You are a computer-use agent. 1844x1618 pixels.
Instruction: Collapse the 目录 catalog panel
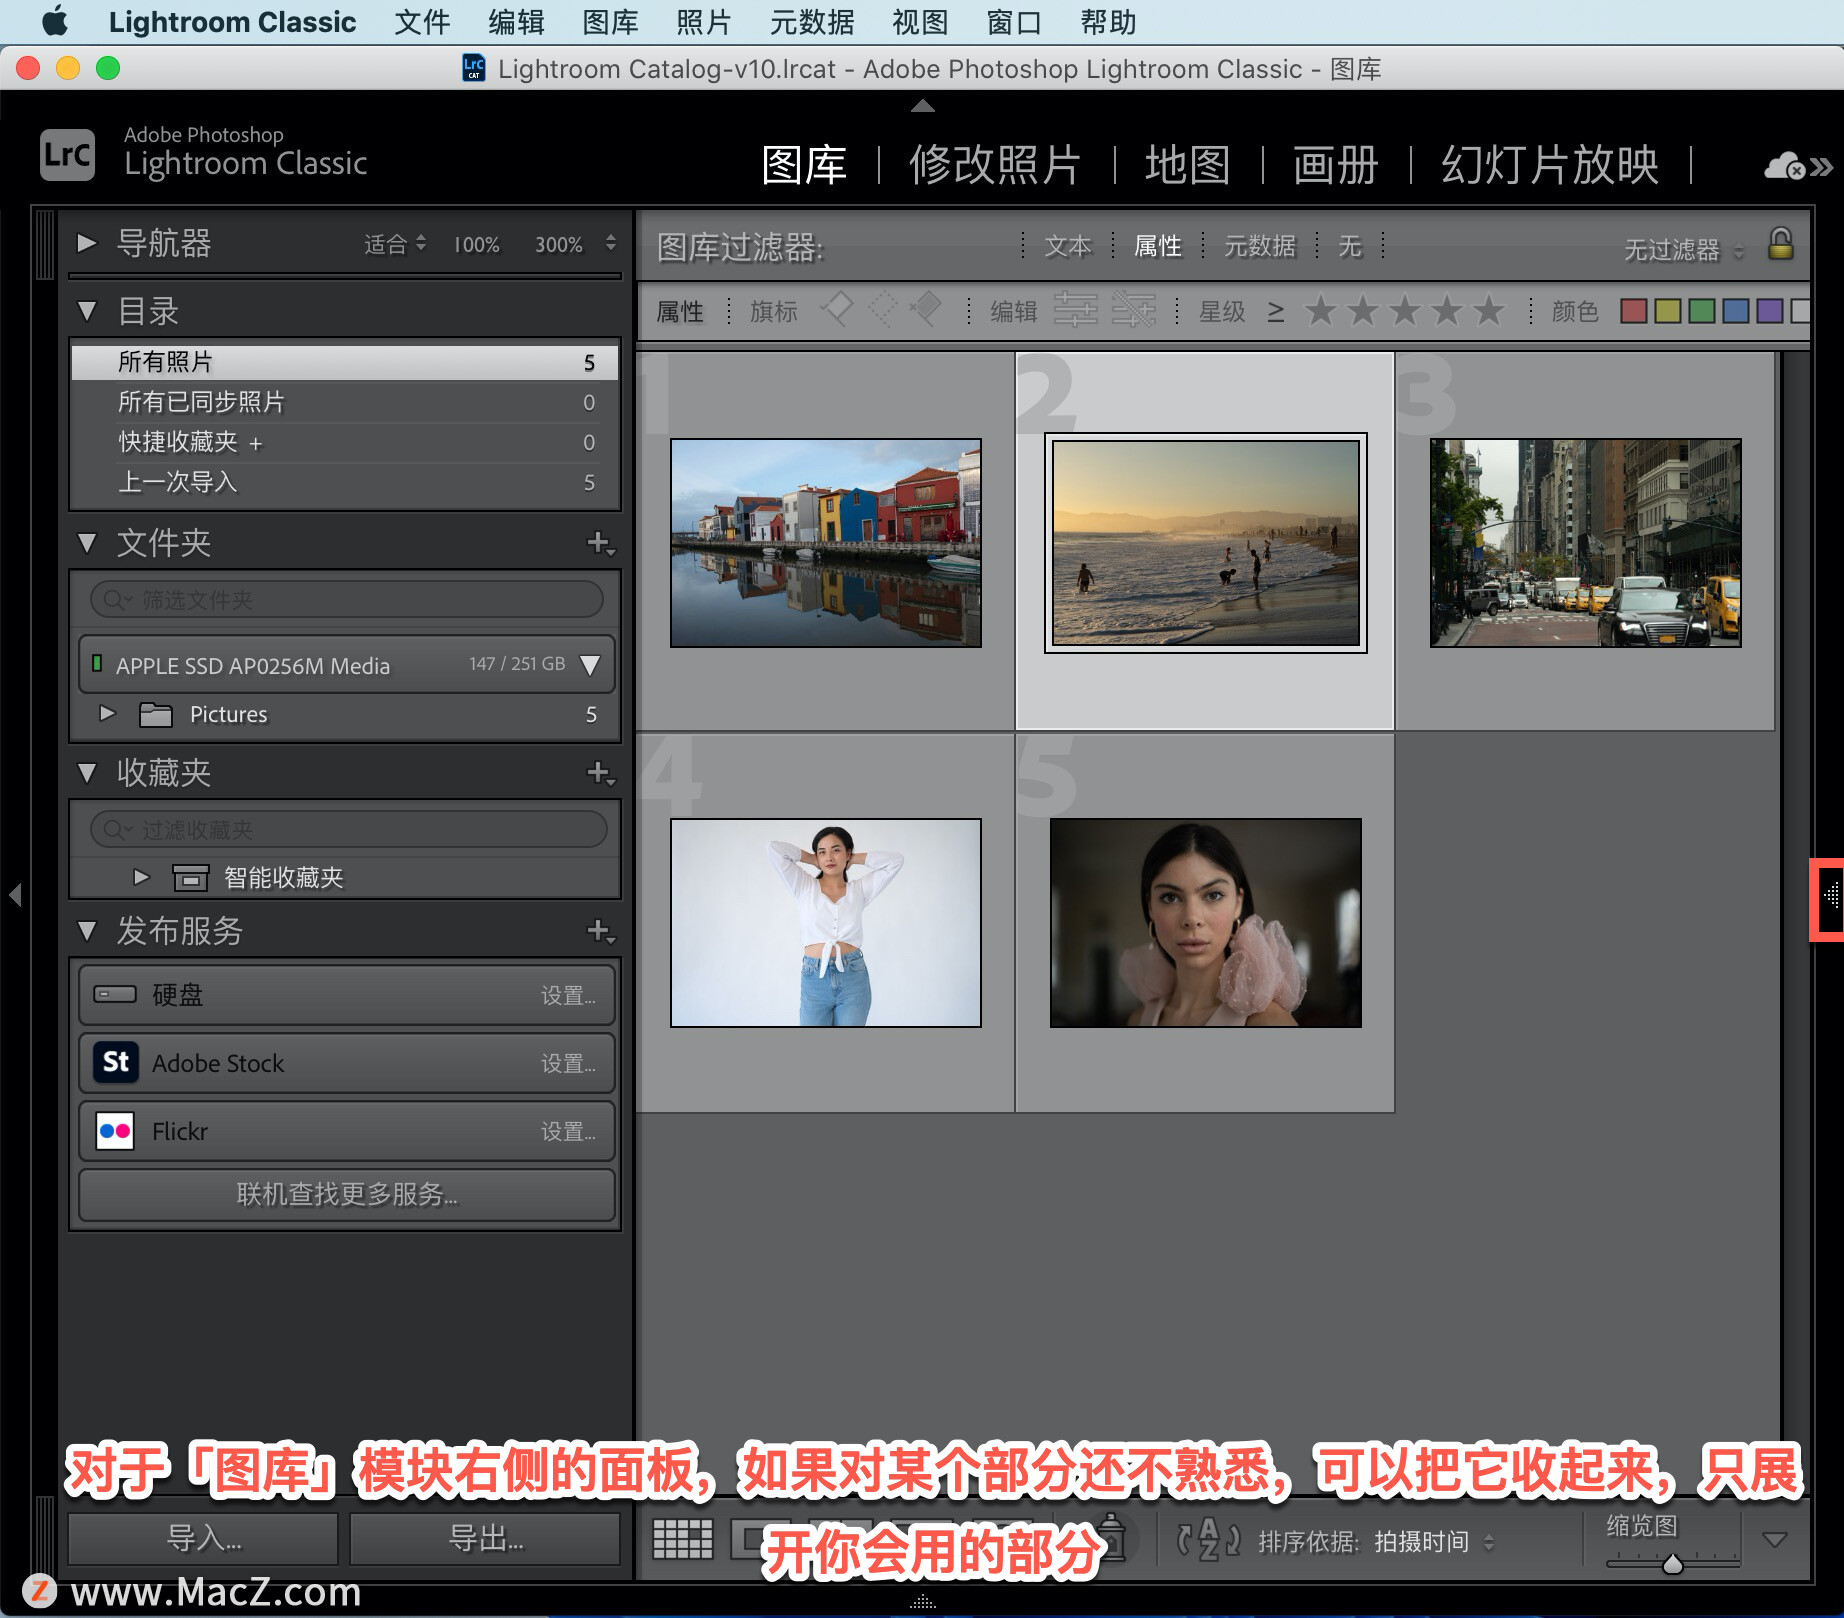87,311
